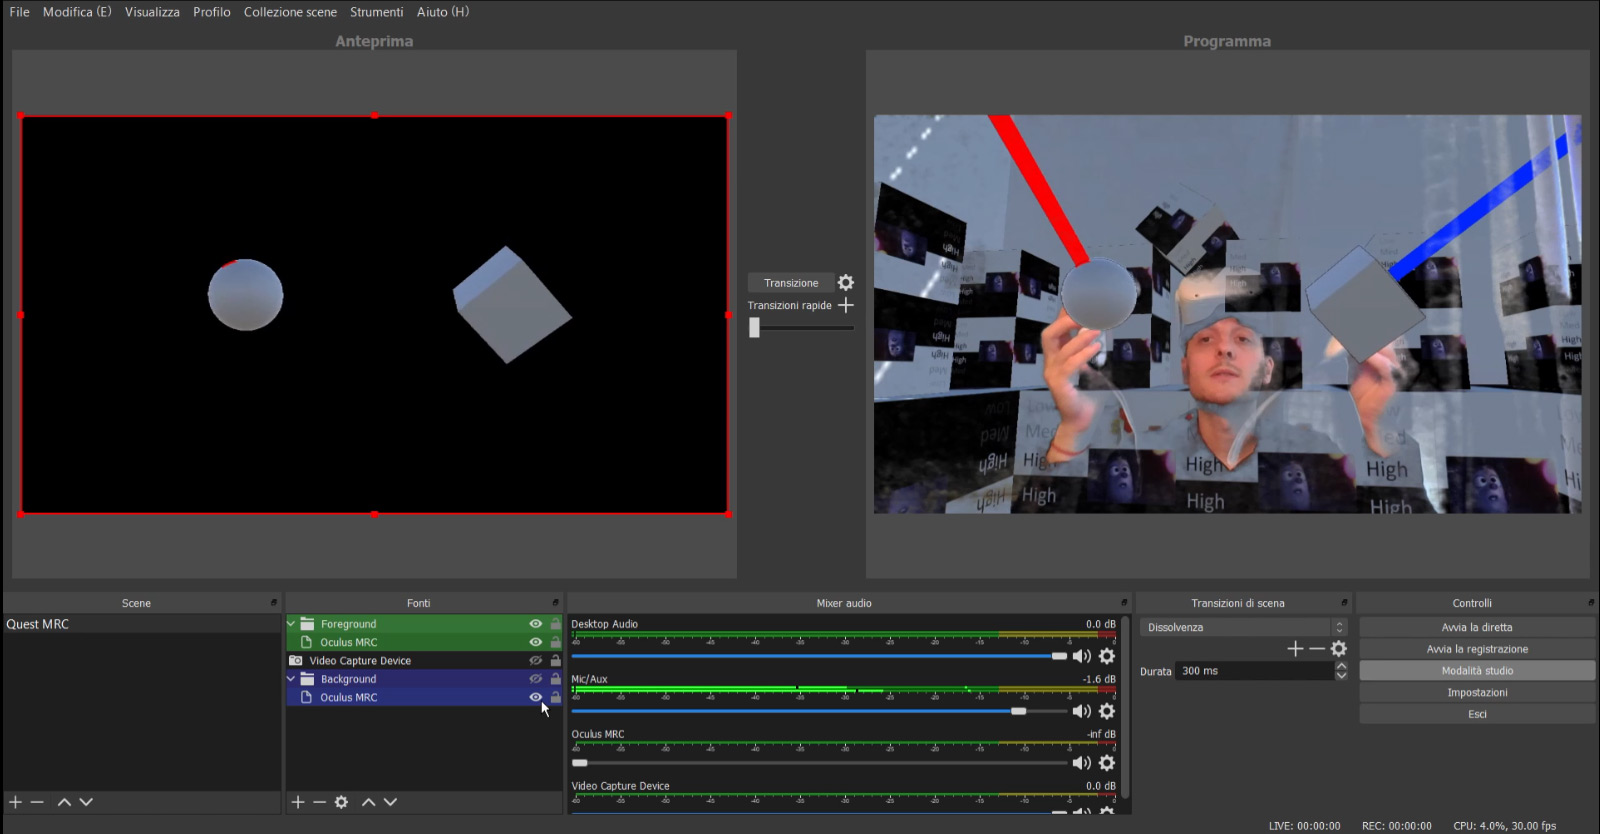Open the Modifica menu
The width and height of the screenshot is (1600, 834).
tap(77, 12)
